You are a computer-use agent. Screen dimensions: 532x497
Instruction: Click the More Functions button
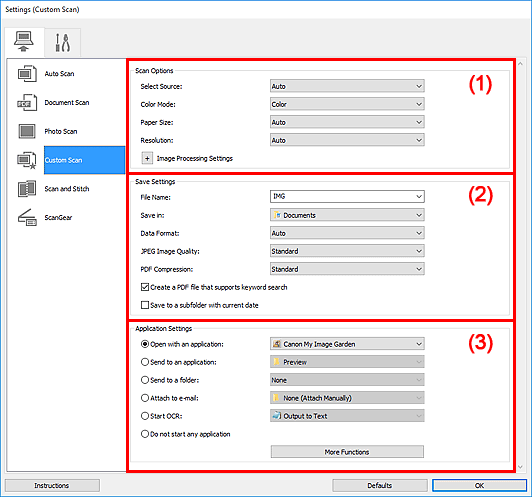(x=347, y=452)
